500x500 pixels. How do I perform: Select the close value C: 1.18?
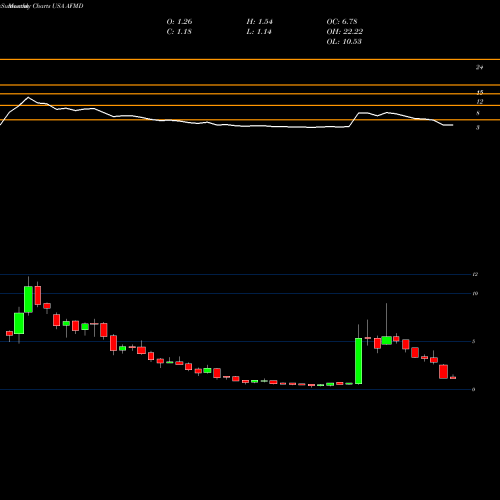179,32
